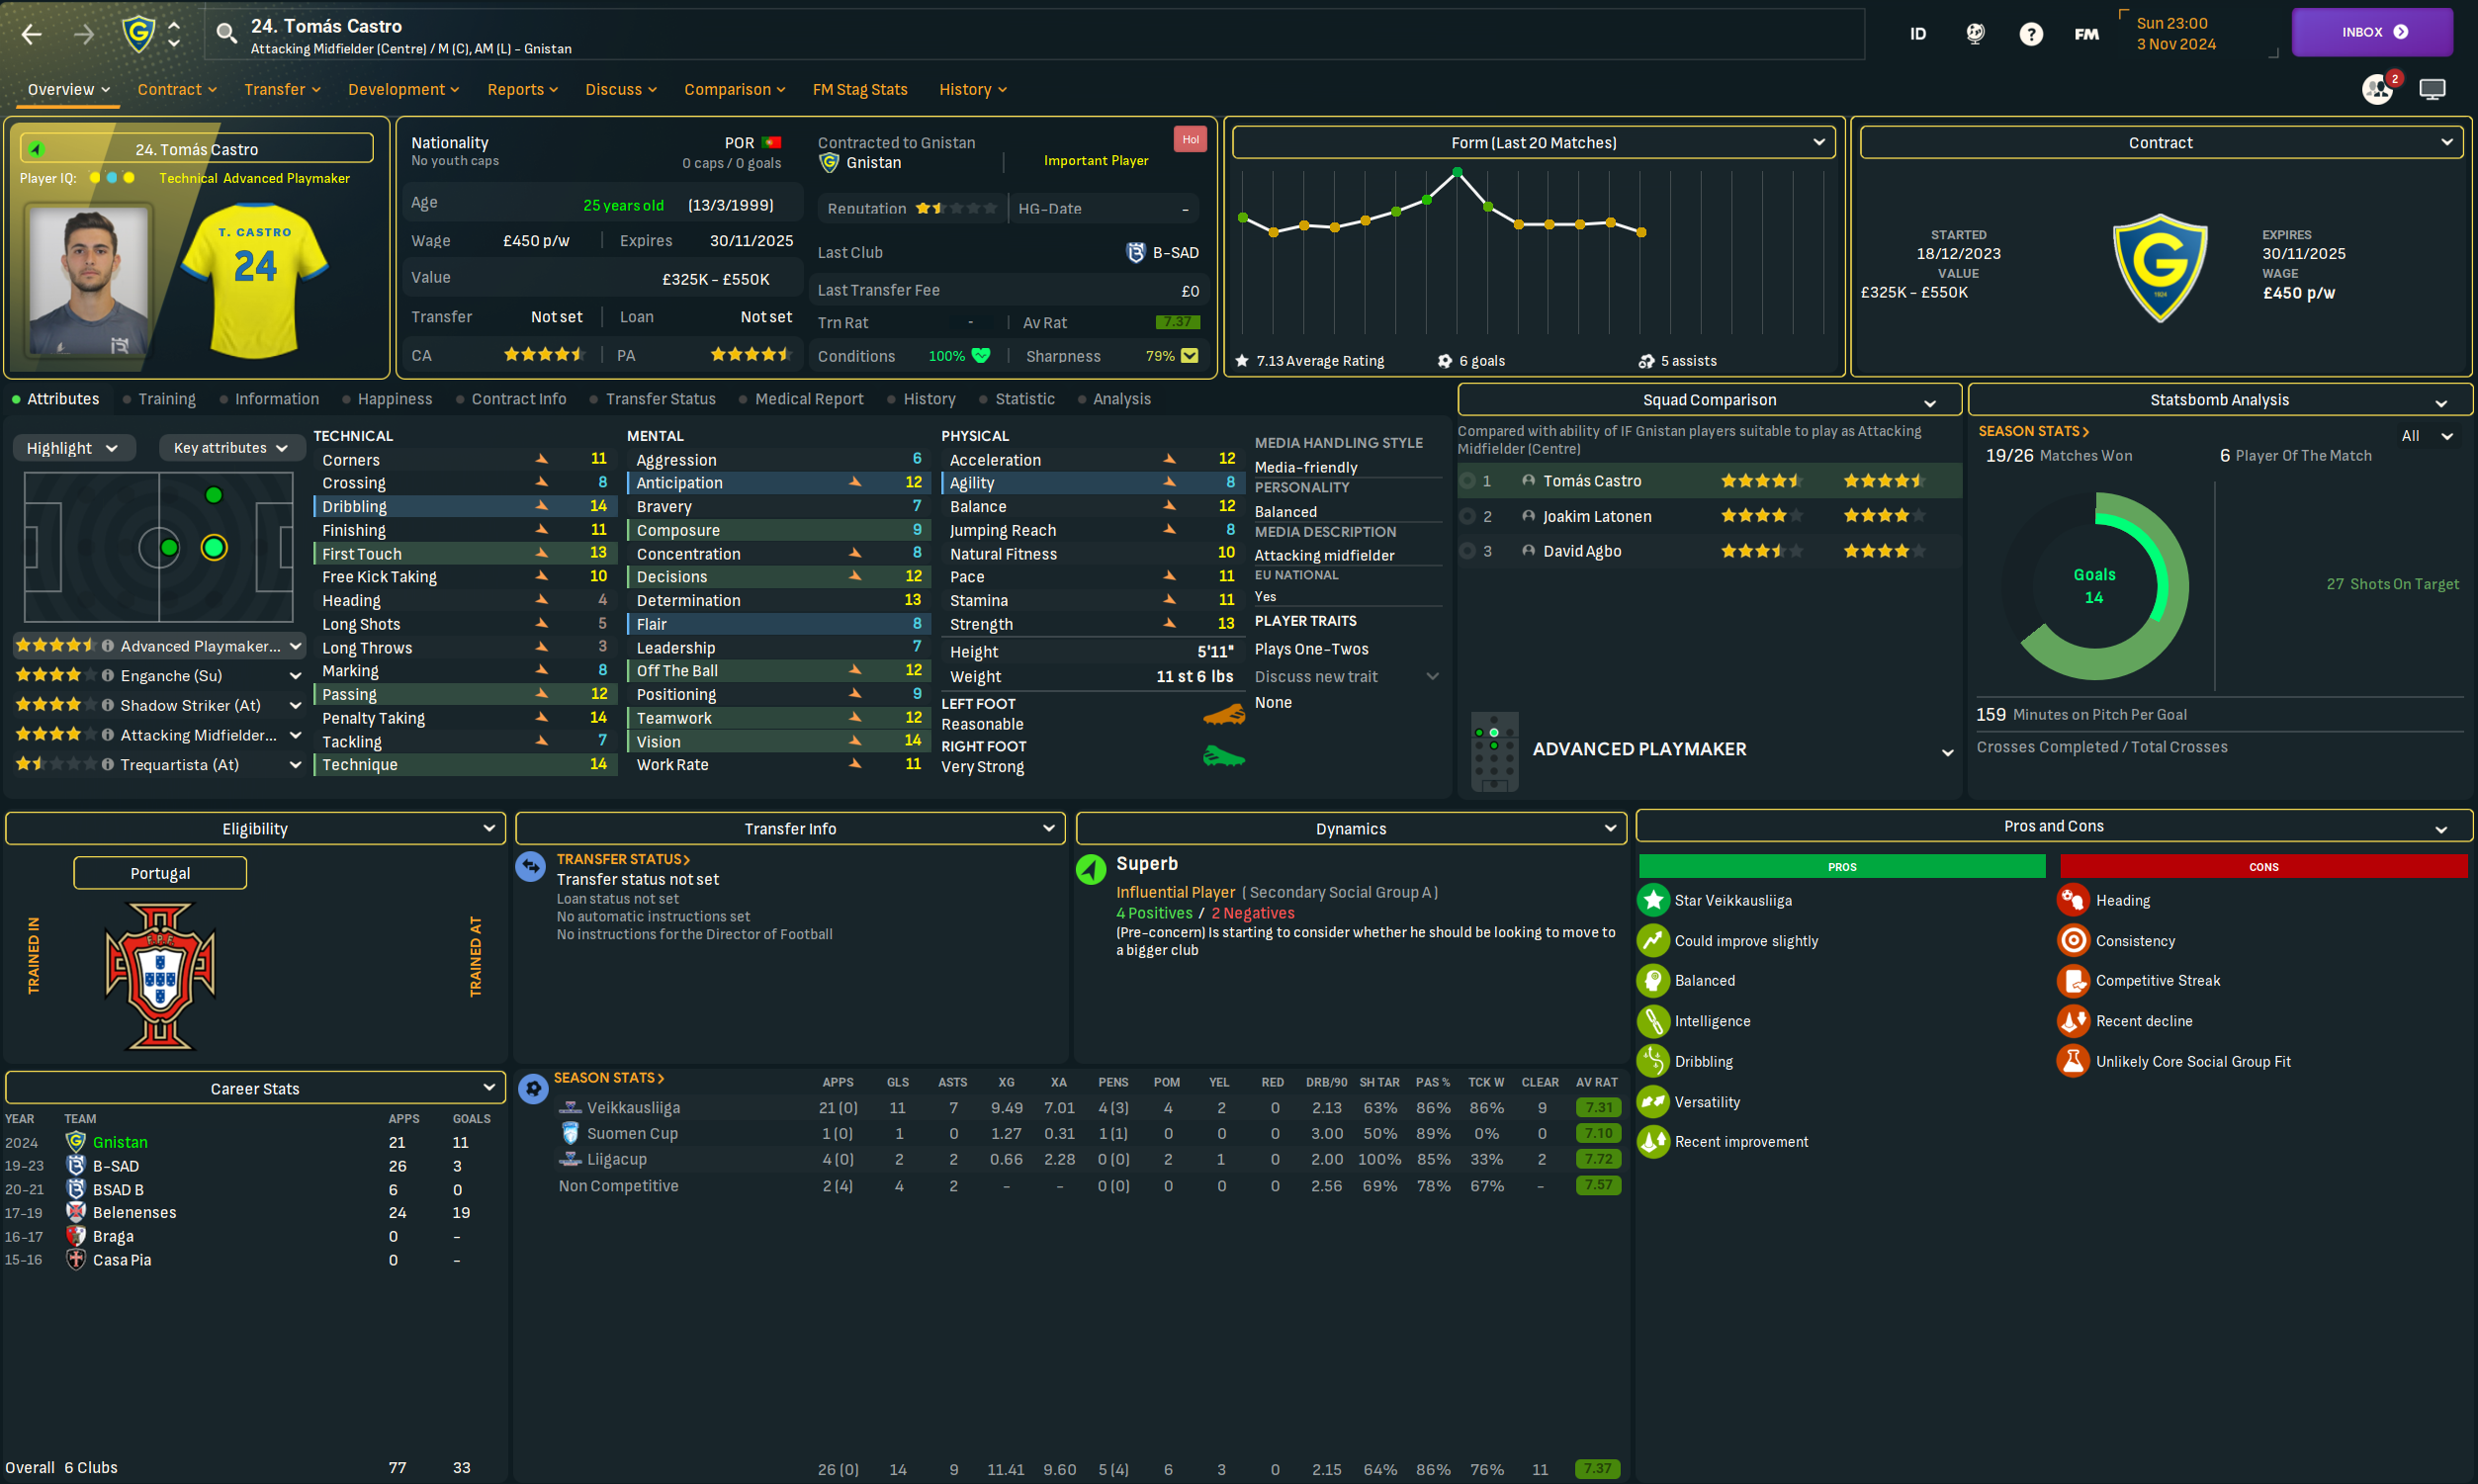Image resolution: width=2478 pixels, height=1484 pixels.
Task: Click the info icon beside Enganche role
Action: coord(107,676)
